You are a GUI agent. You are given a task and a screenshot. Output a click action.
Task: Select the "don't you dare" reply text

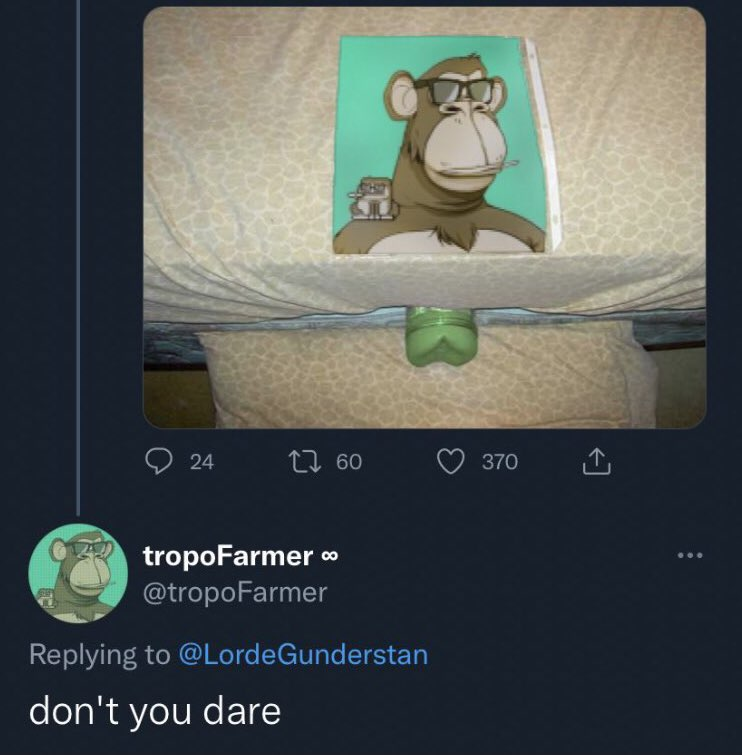[155, 710]
